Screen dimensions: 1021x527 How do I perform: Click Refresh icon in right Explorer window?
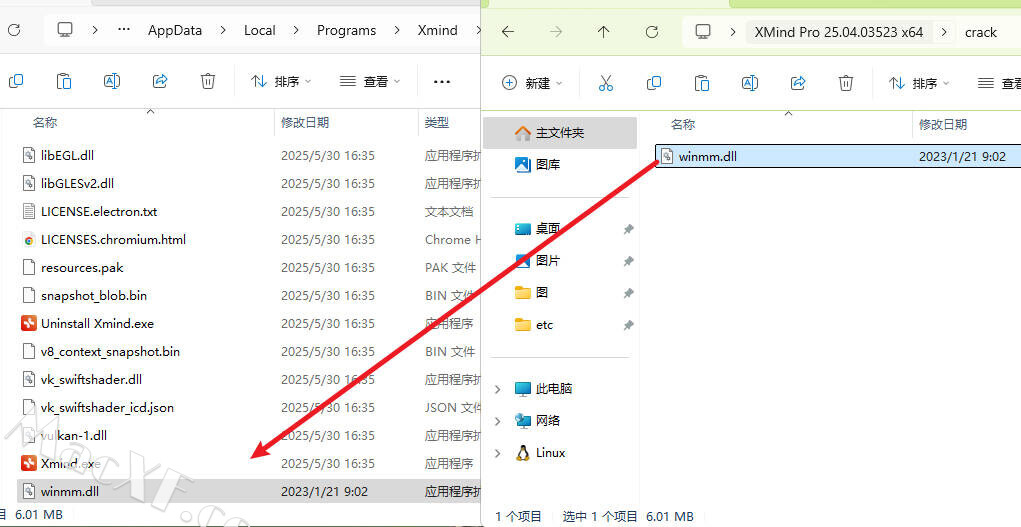[x=652, y=32]
